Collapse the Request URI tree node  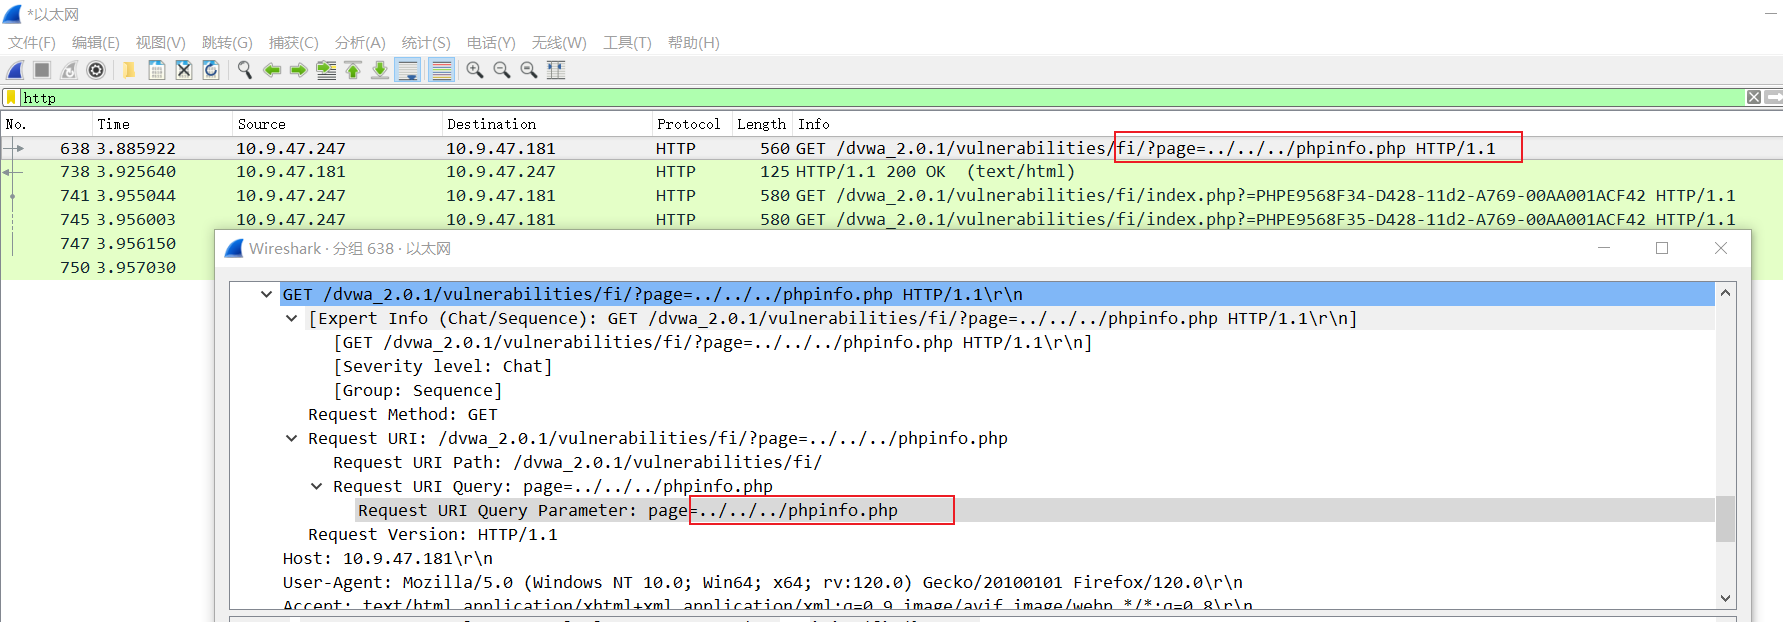coord(291,438)
